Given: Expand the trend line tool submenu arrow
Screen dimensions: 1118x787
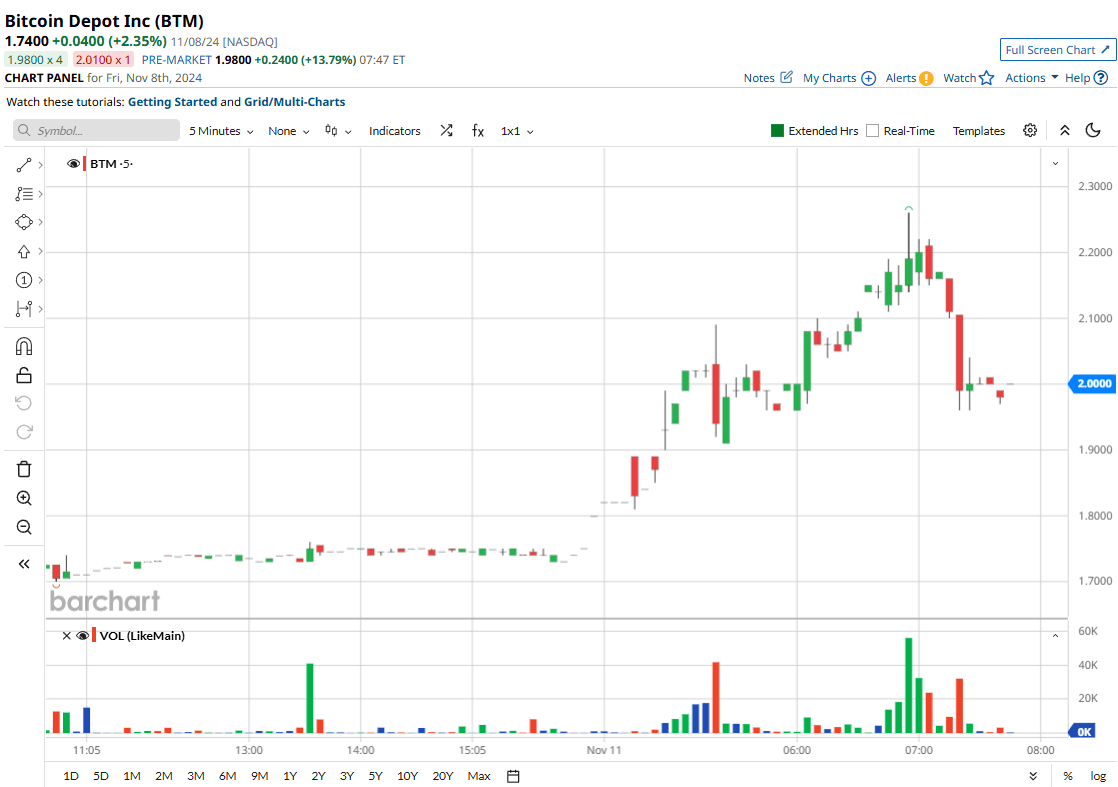Looking at the screenshot, I should (x=41, y=165).
